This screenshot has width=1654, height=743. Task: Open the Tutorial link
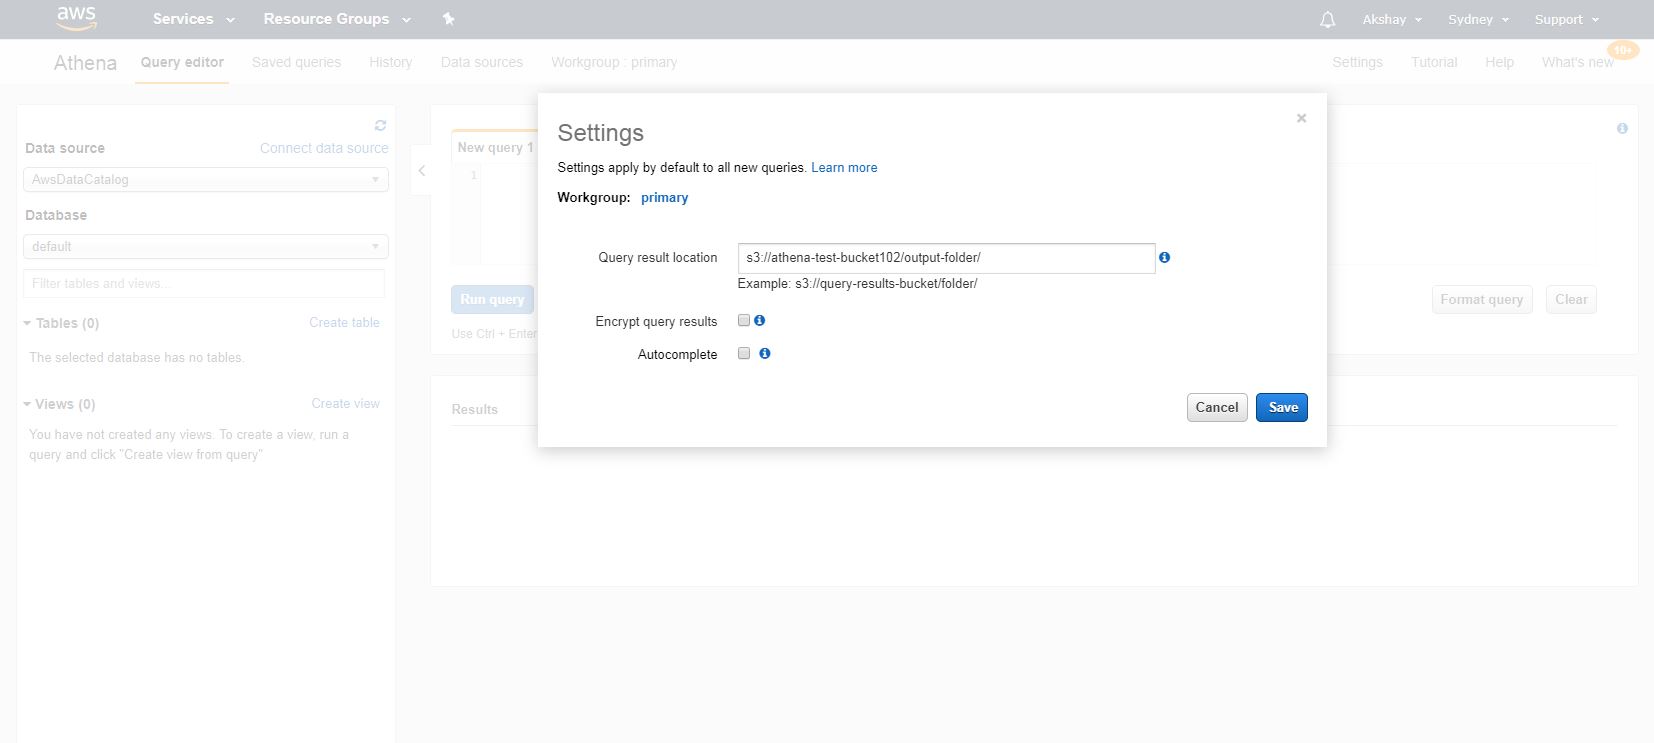(1434, 62)
